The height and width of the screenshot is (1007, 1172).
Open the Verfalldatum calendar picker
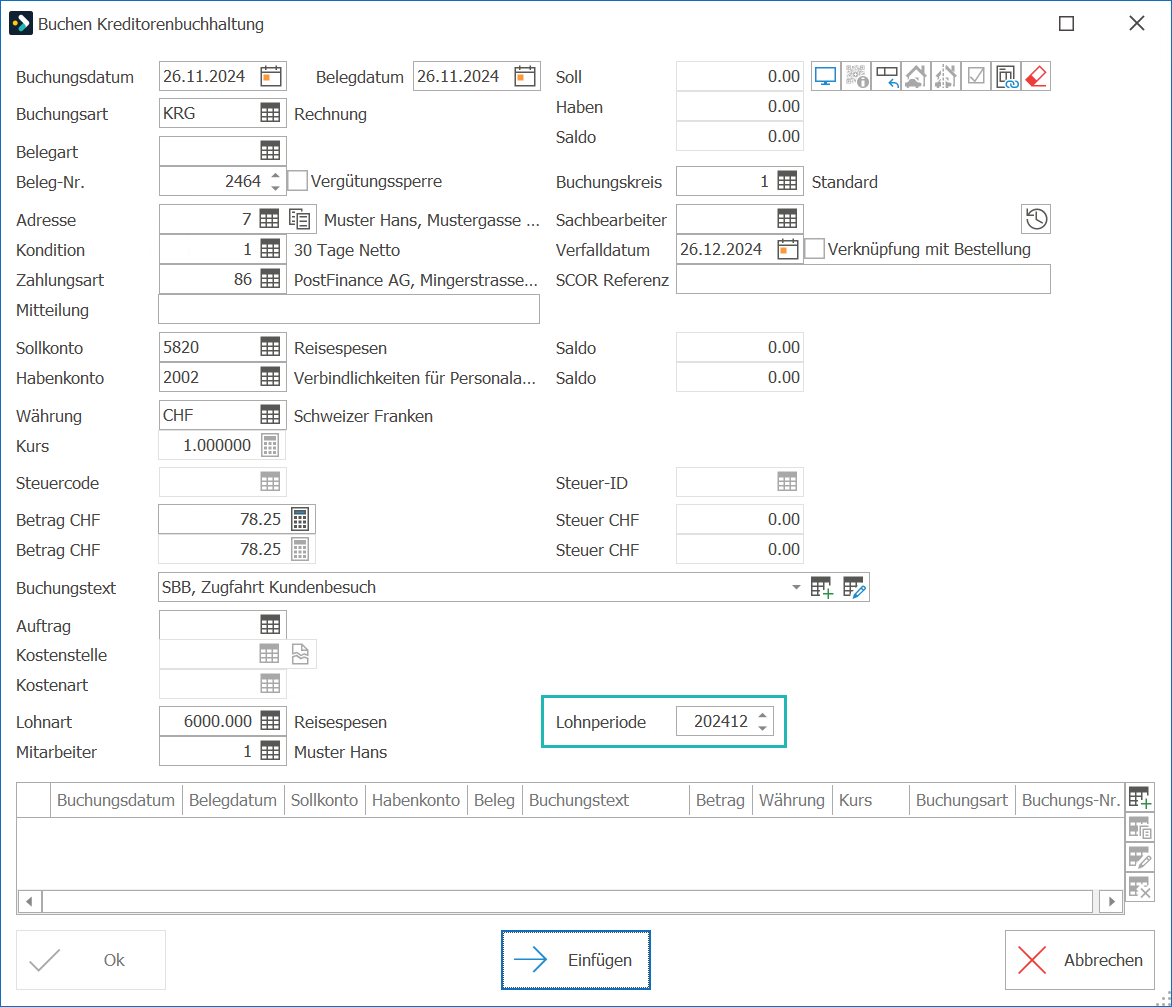787,249
